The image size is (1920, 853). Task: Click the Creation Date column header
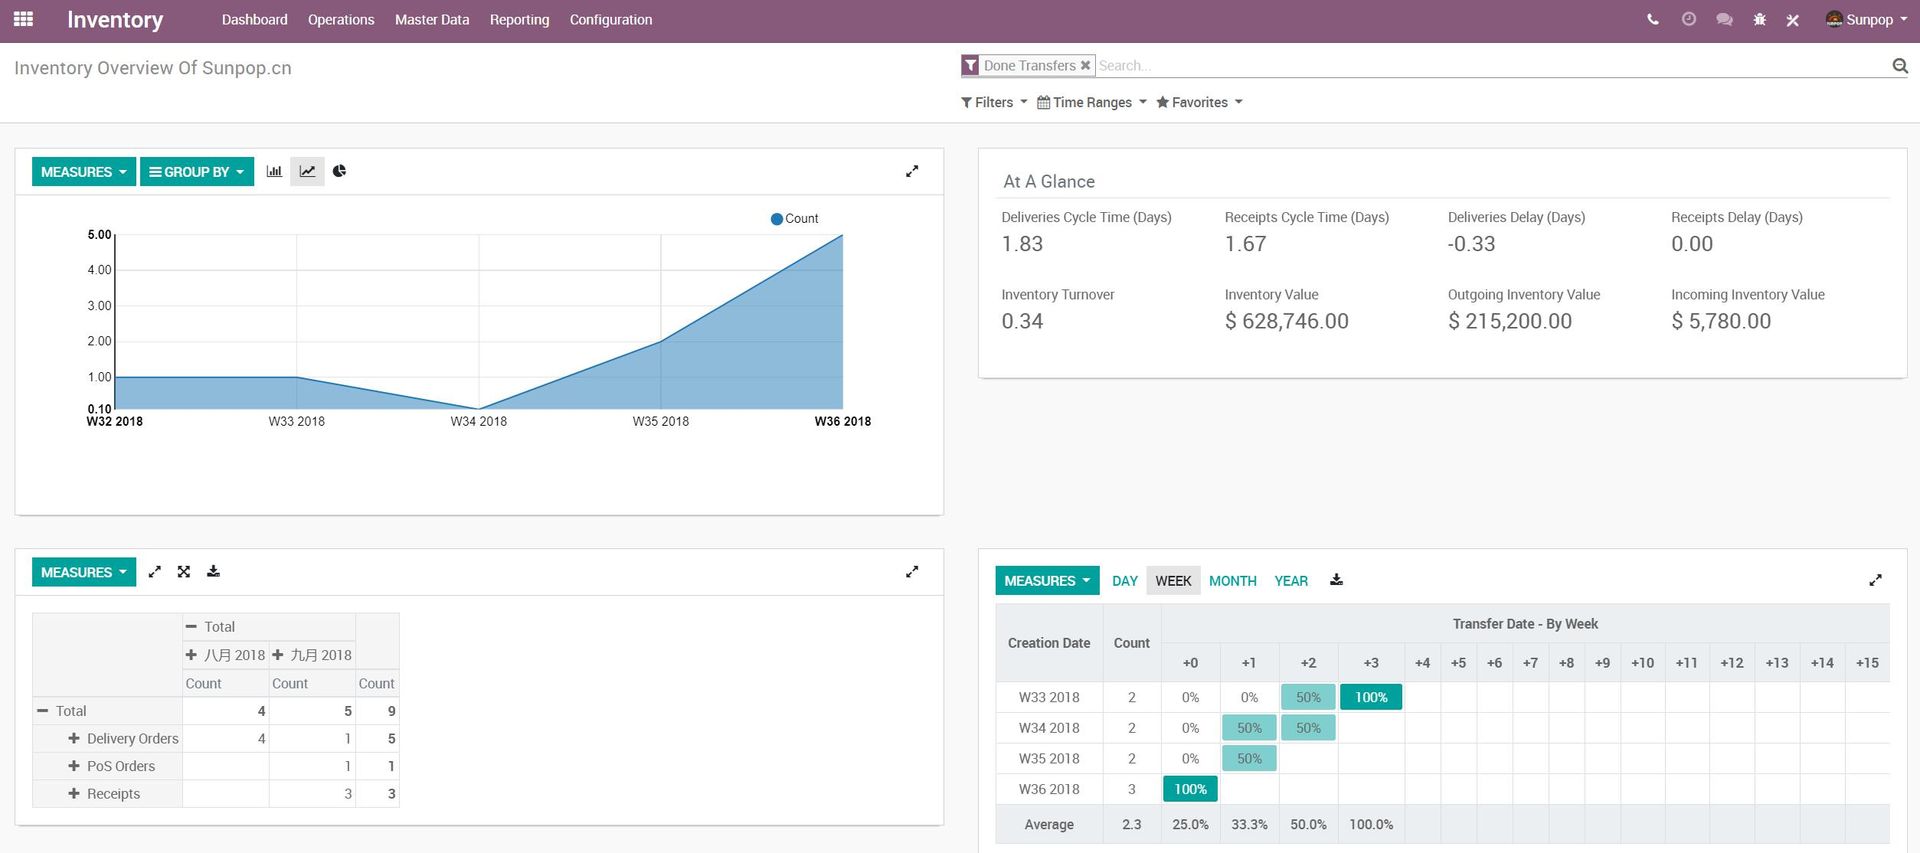1049,643
